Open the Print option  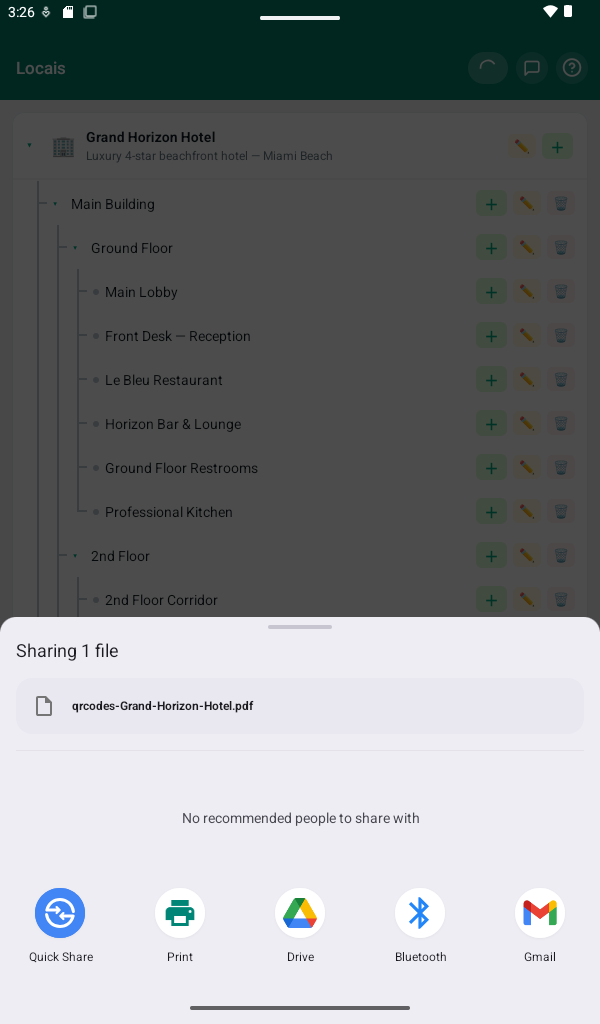coord(180,925)
